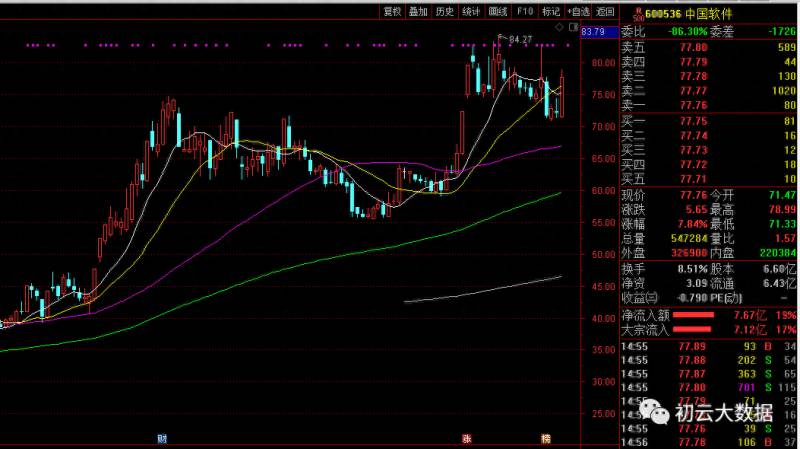Click the 股本 value 6.60亿

[780, 269]
